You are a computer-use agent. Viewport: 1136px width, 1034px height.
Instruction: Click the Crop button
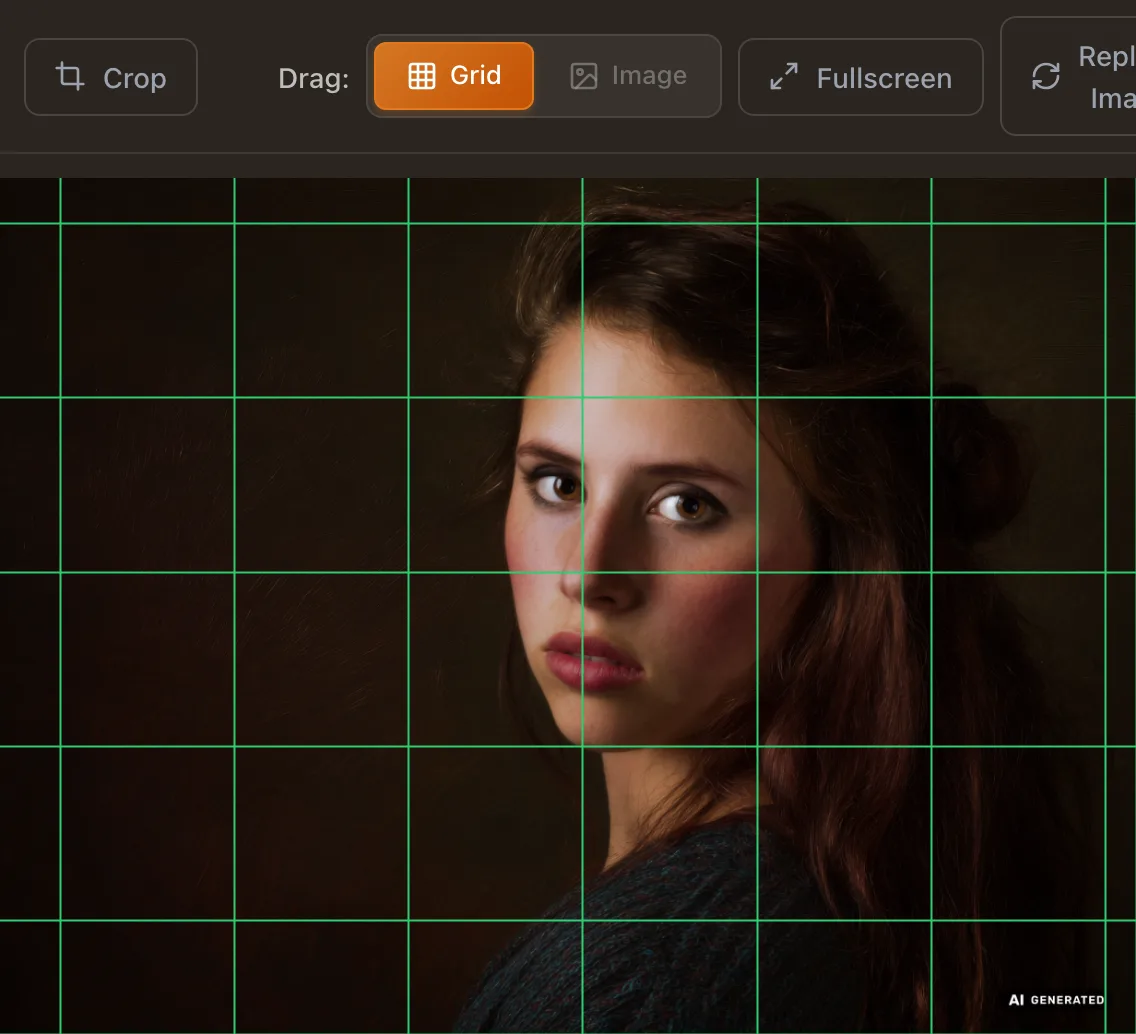tap(111, 77)
